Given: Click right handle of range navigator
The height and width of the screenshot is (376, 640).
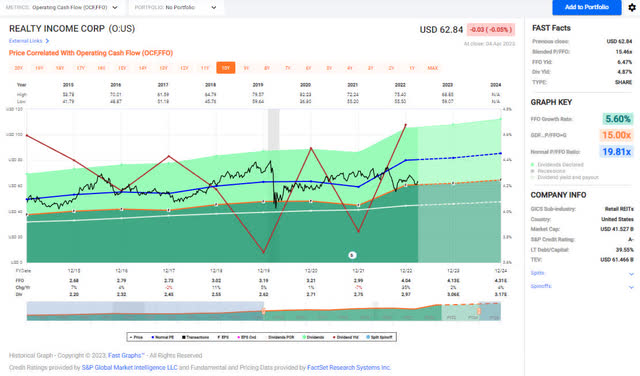Looking at the screenshot, I should click(x=479, y=311).
